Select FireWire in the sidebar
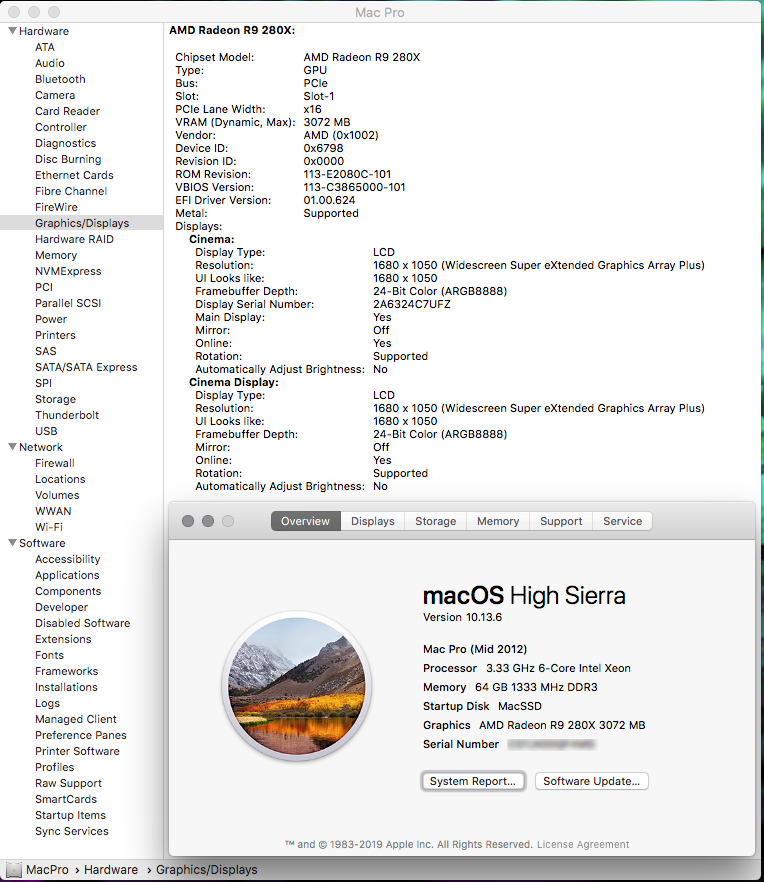This screenshot has width=764, height=882. coord(56,207)
